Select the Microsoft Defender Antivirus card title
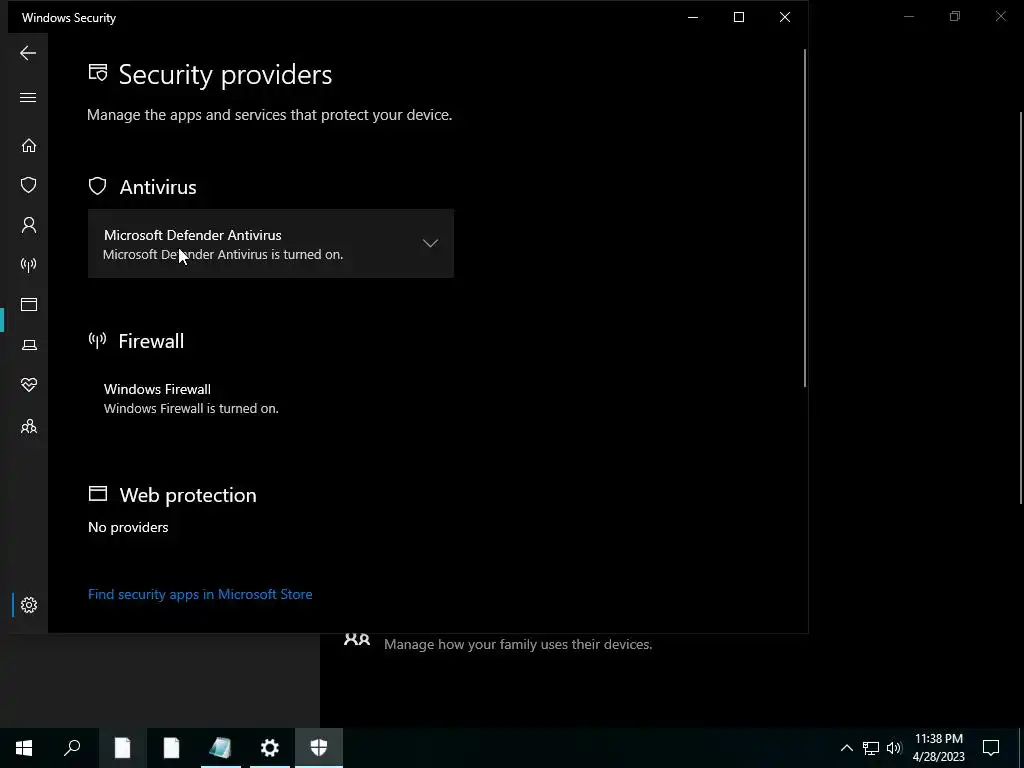 [x=193, y=235]
